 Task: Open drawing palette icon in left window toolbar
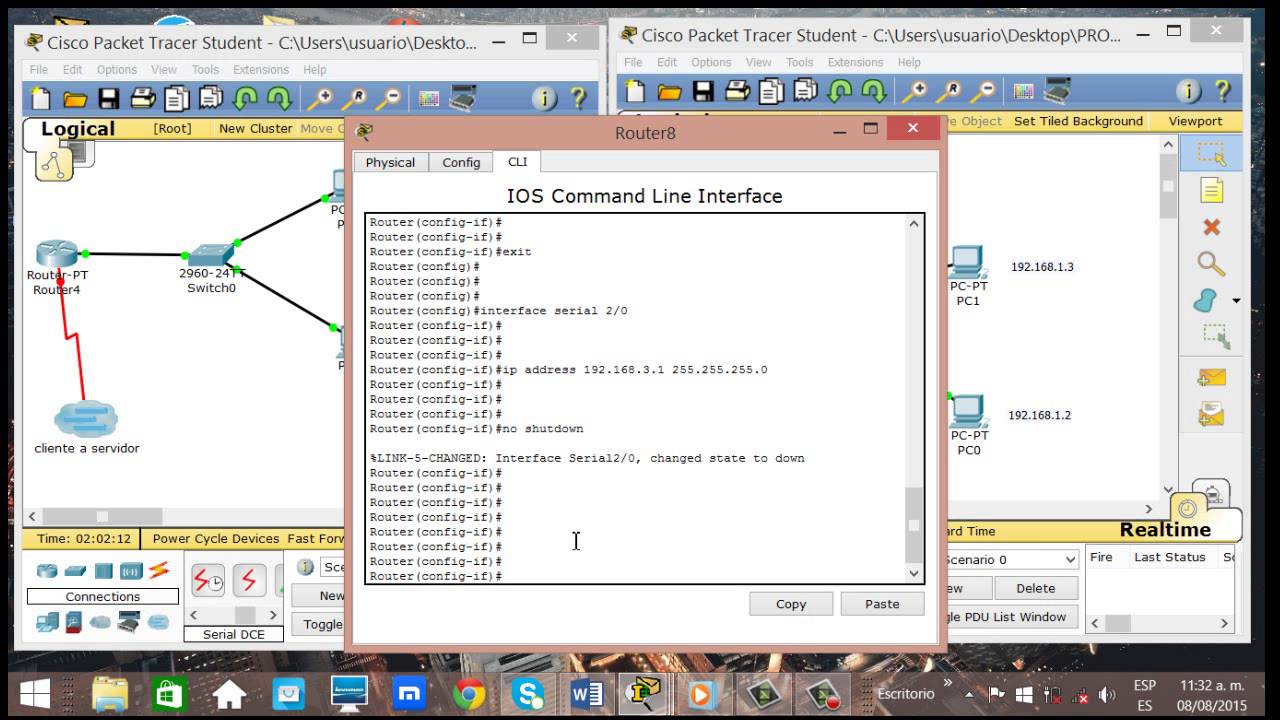coord(429,98)
